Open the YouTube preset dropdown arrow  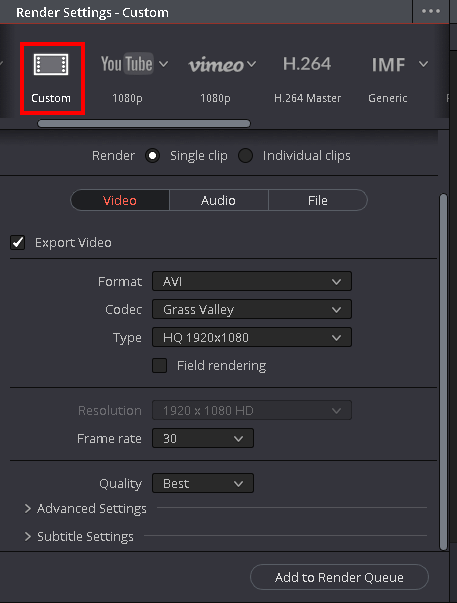[163, 64]
